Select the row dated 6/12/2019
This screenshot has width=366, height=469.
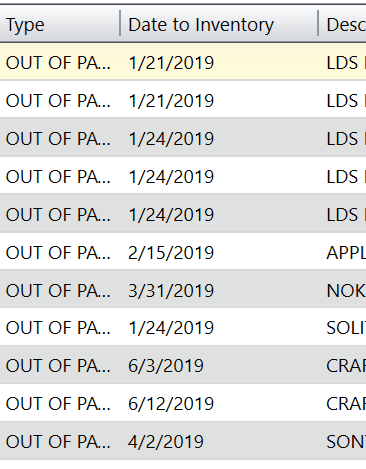click(x=183, y=403)
